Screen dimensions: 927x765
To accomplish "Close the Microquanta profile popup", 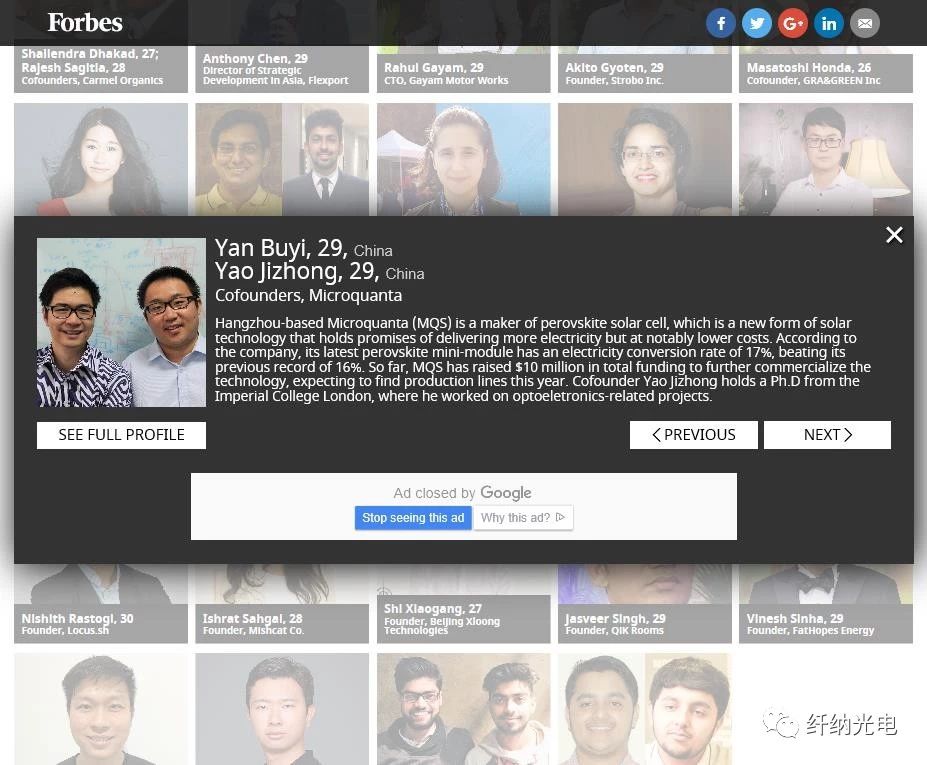I will [x=894, y=235].
